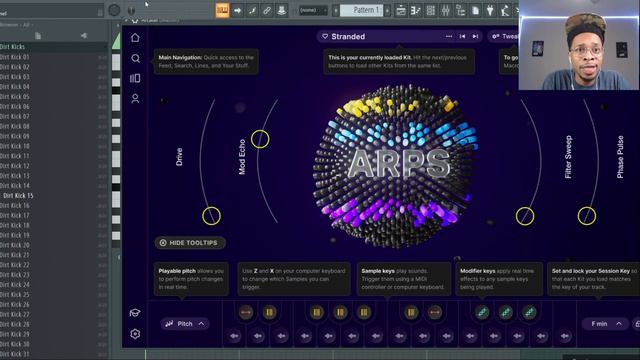
Task: Toggle typing keyboard to piano button
Action: pyautogui.click(x=222, y=10)
